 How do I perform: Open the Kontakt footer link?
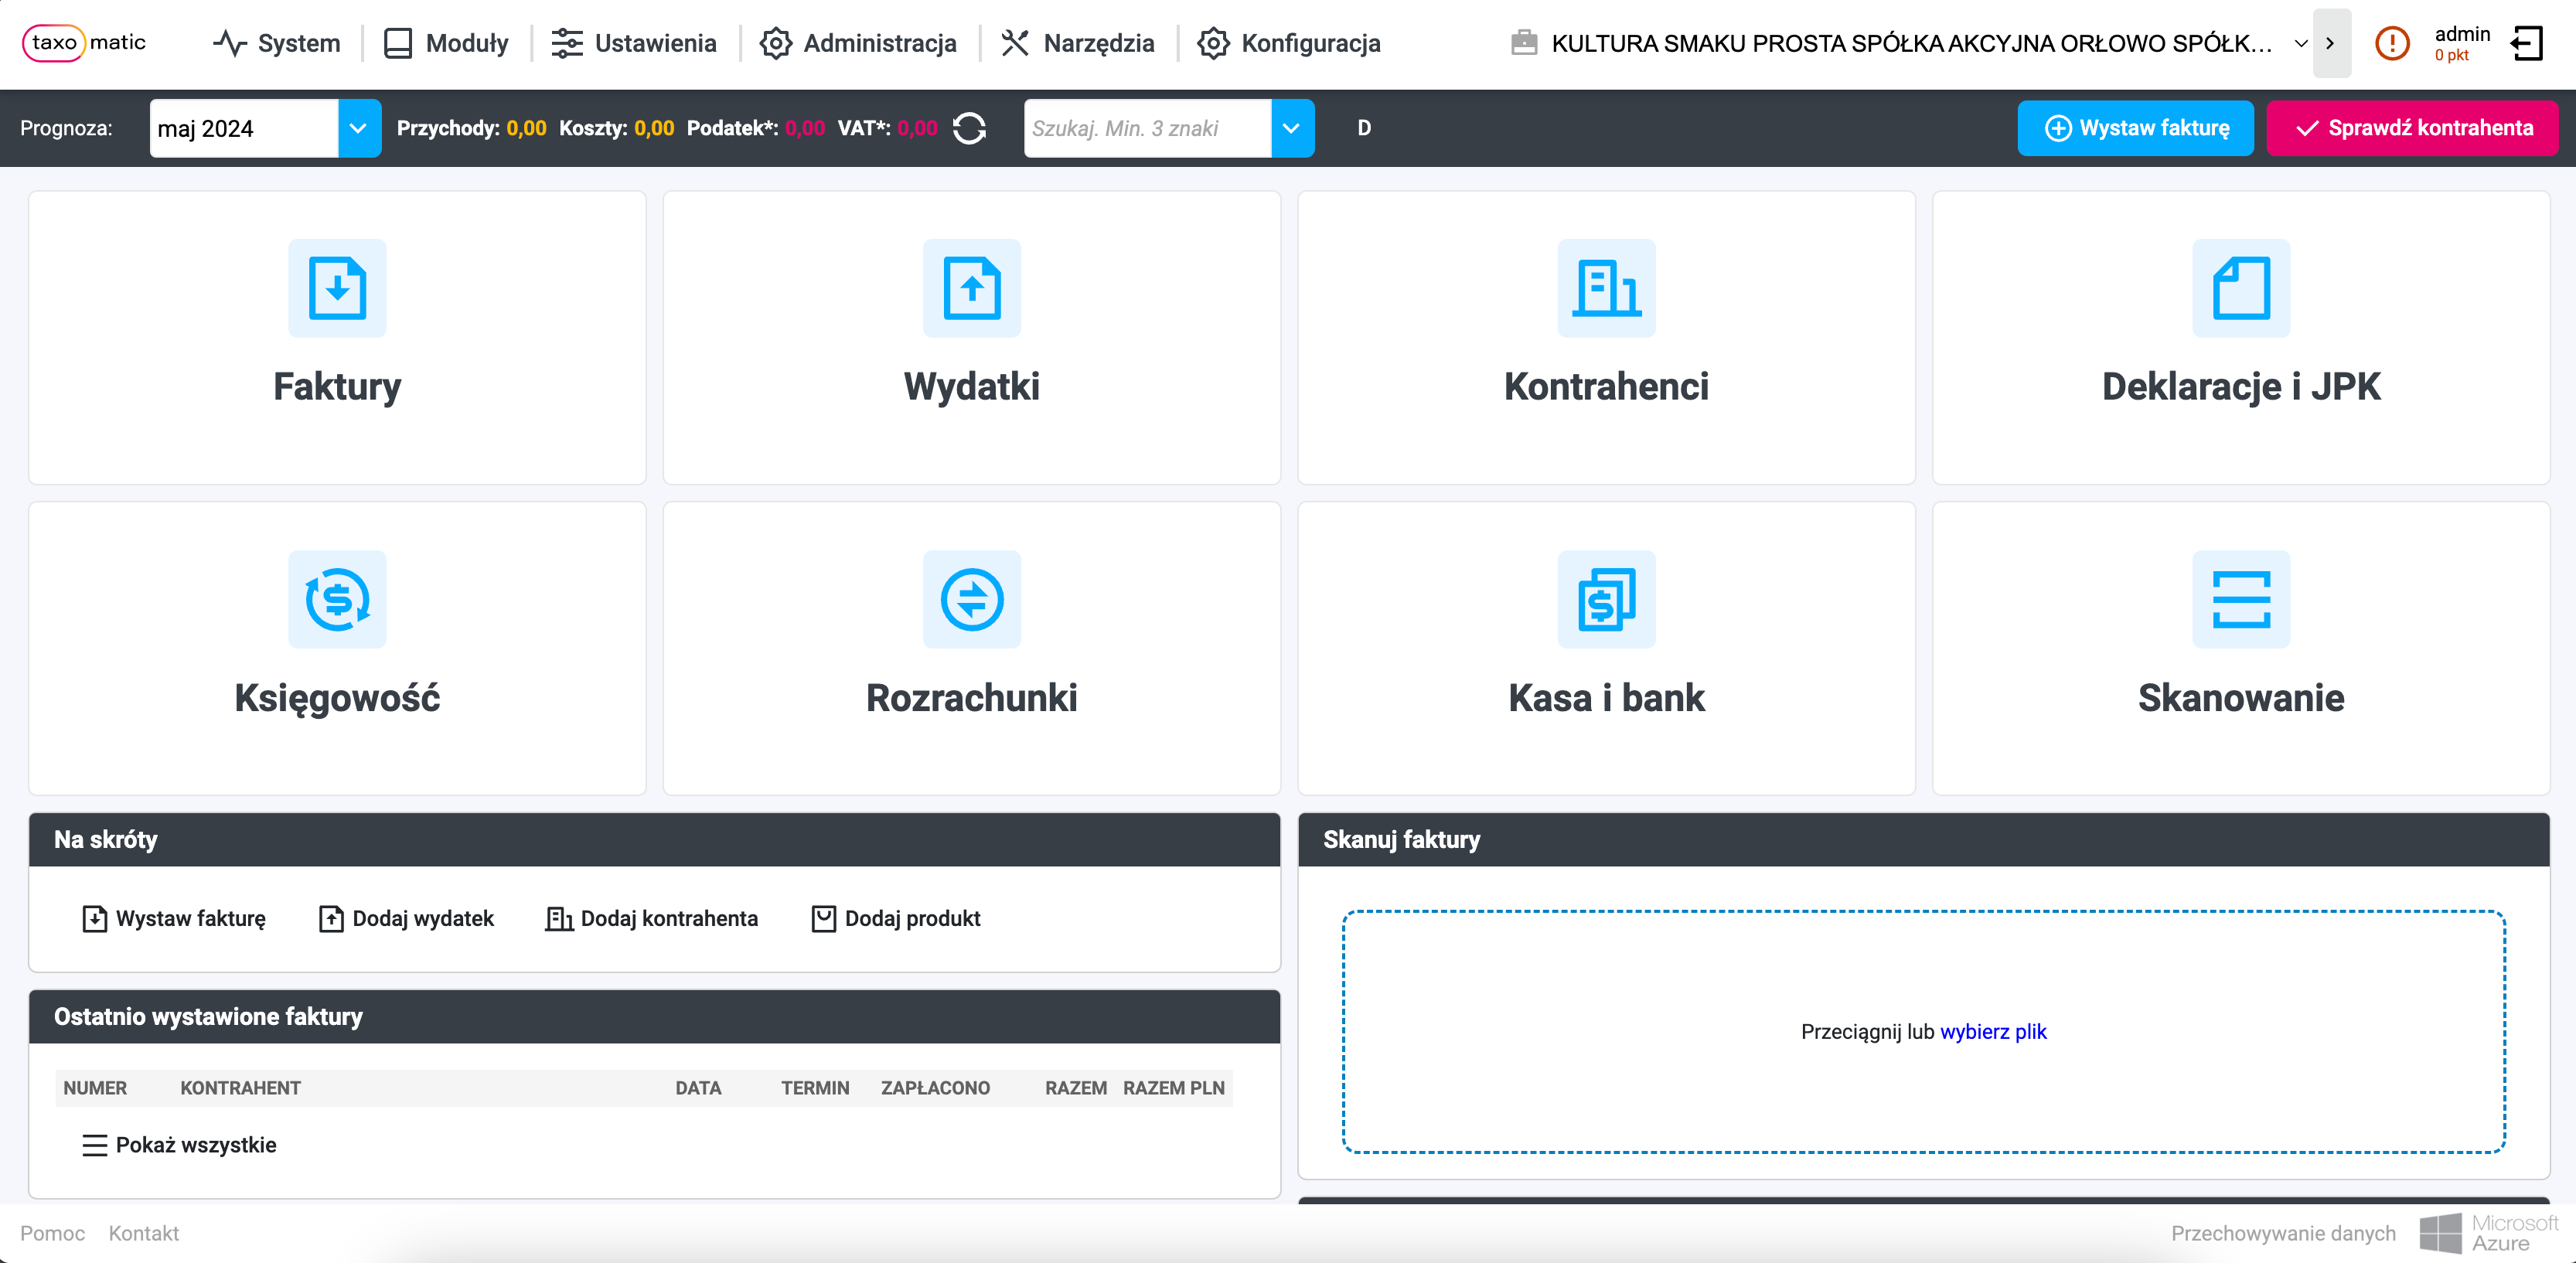click(x=143, y=1233)
